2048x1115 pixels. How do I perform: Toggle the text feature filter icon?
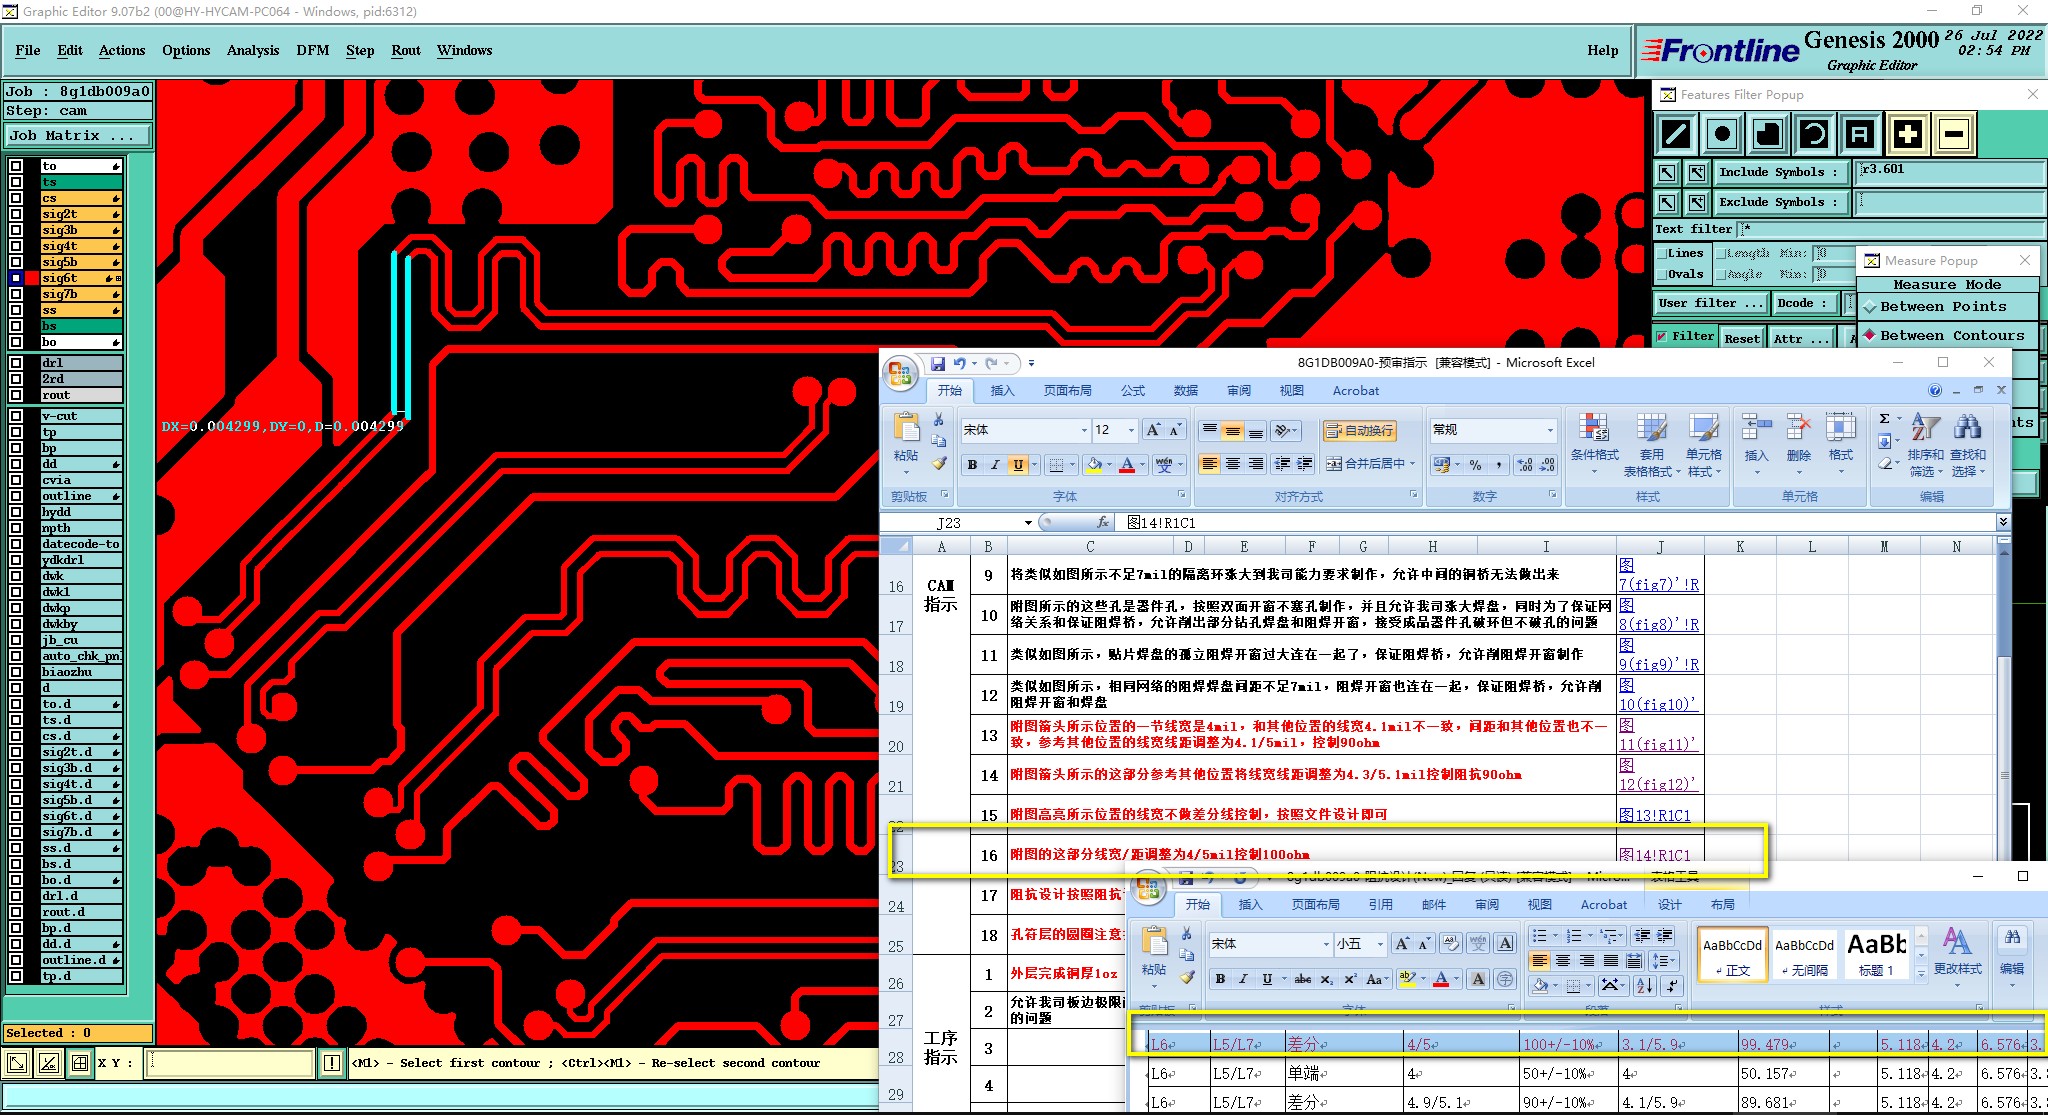coord(1859,134)
